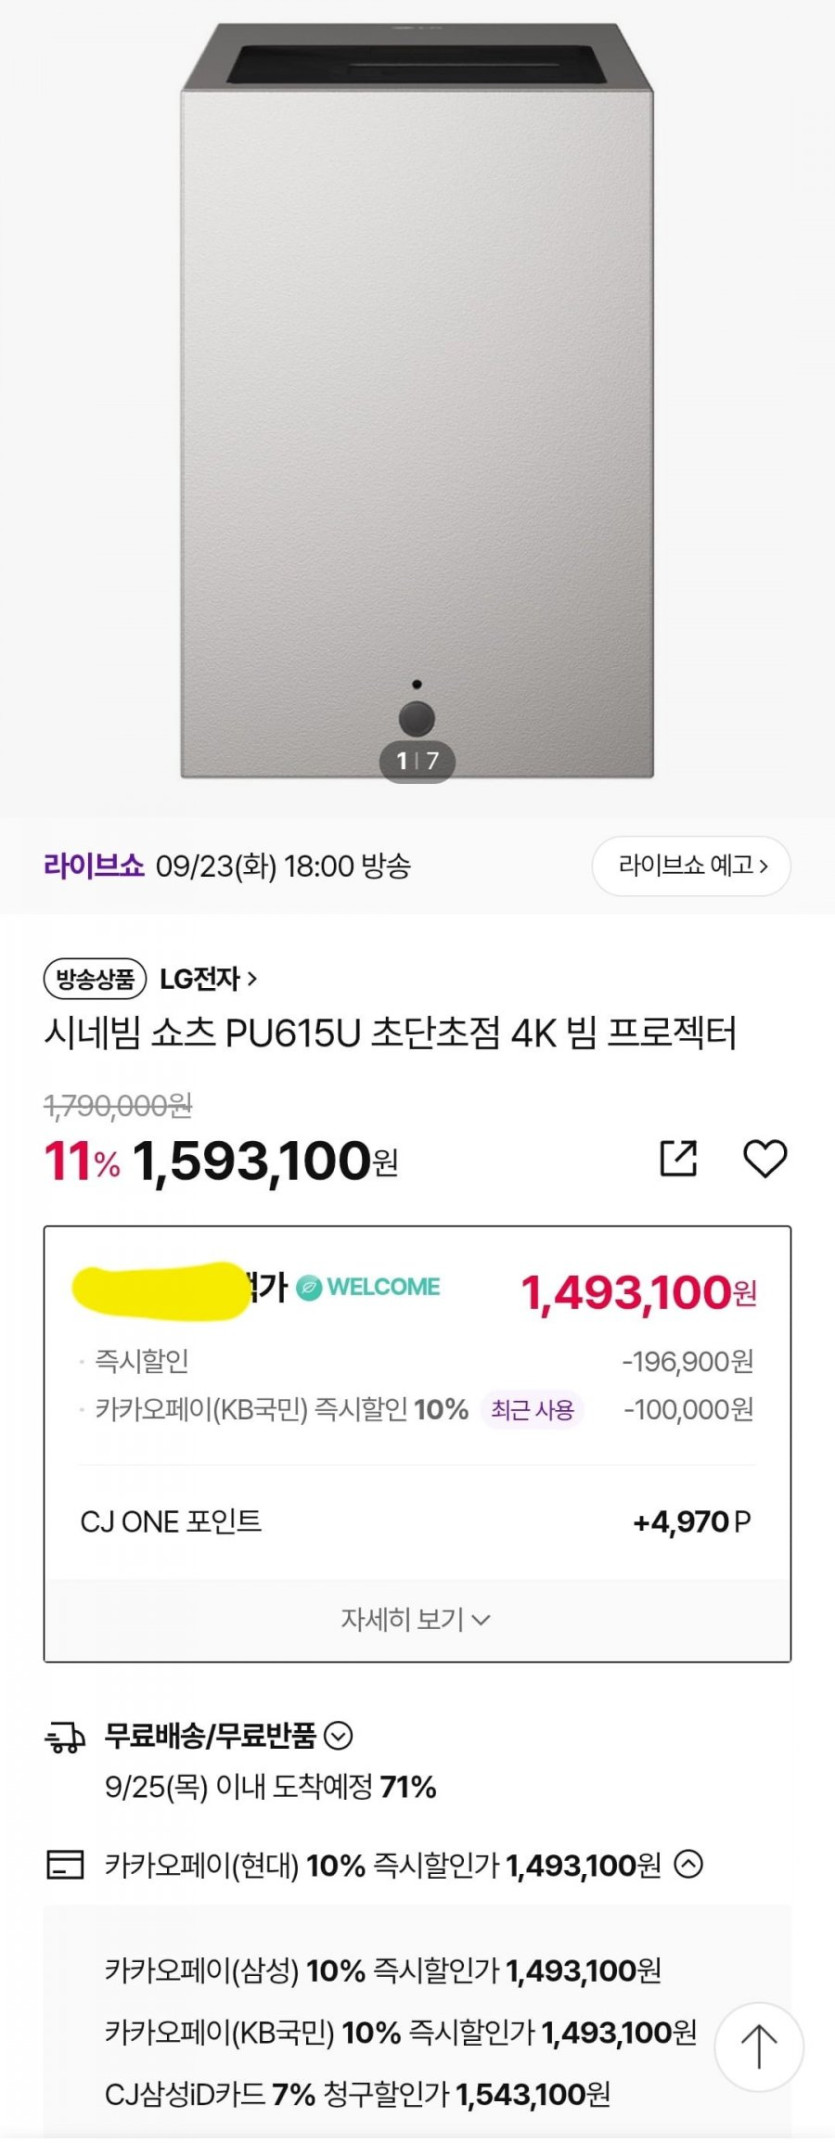Tap the share icon beside the price
Screen dimensions: 835x2143
(x=678, y=1158)
